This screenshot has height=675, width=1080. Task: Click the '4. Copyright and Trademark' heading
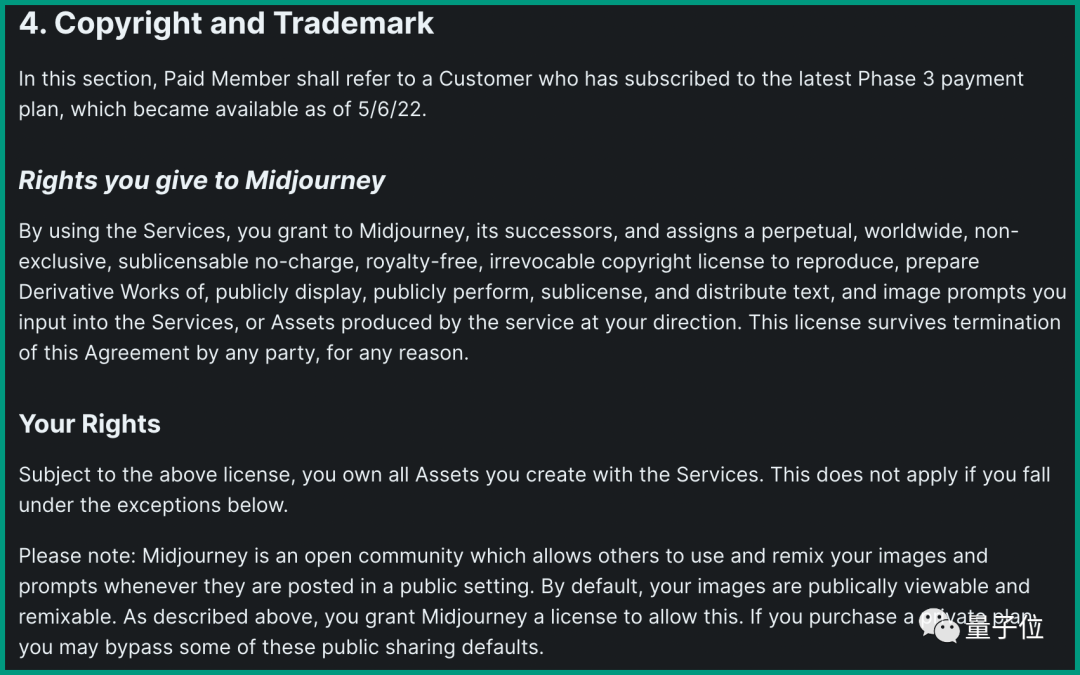click(227, 25)
